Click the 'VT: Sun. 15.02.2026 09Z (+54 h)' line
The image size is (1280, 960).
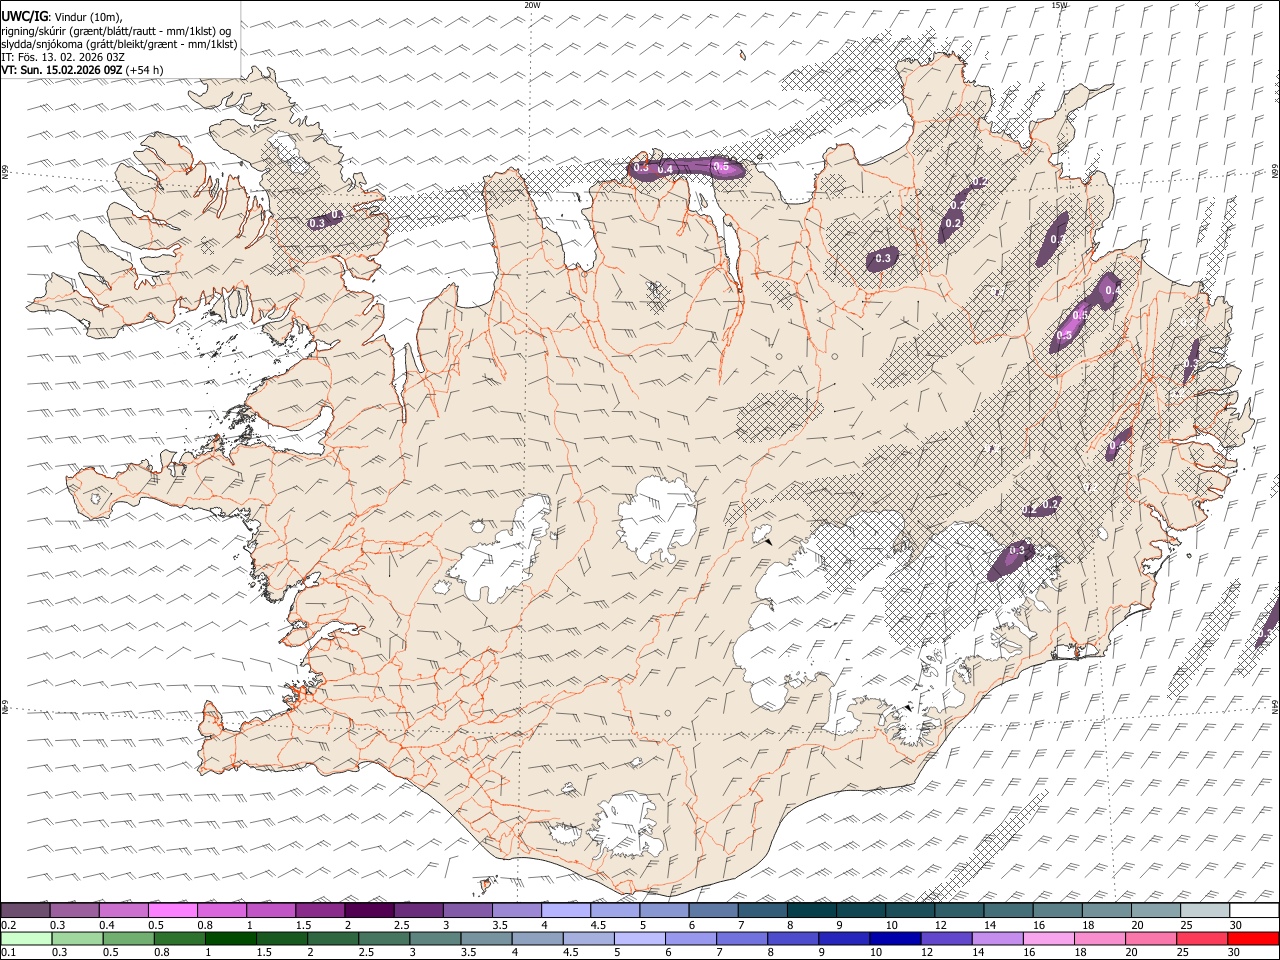(x=82, y=70)
